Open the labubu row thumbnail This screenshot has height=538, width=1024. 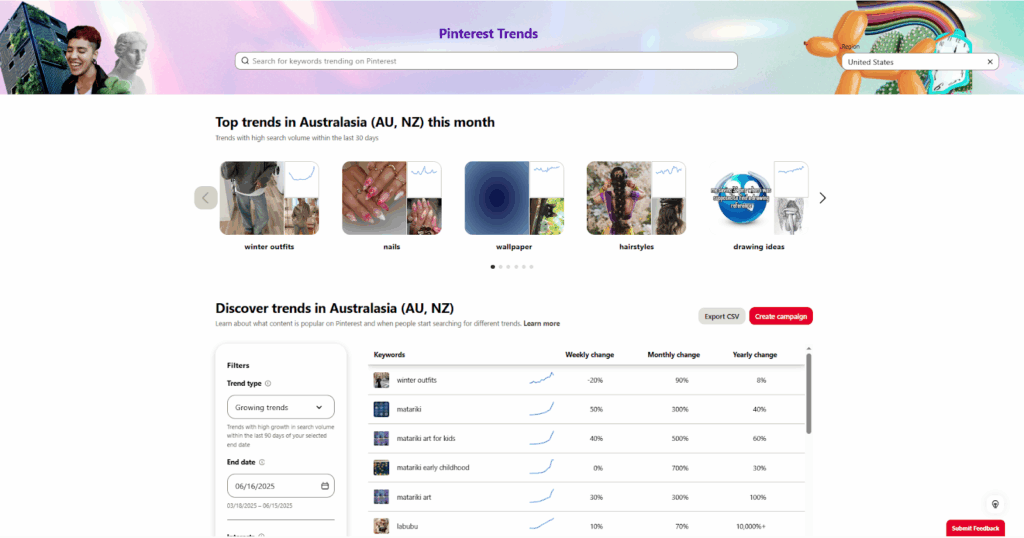381,526
